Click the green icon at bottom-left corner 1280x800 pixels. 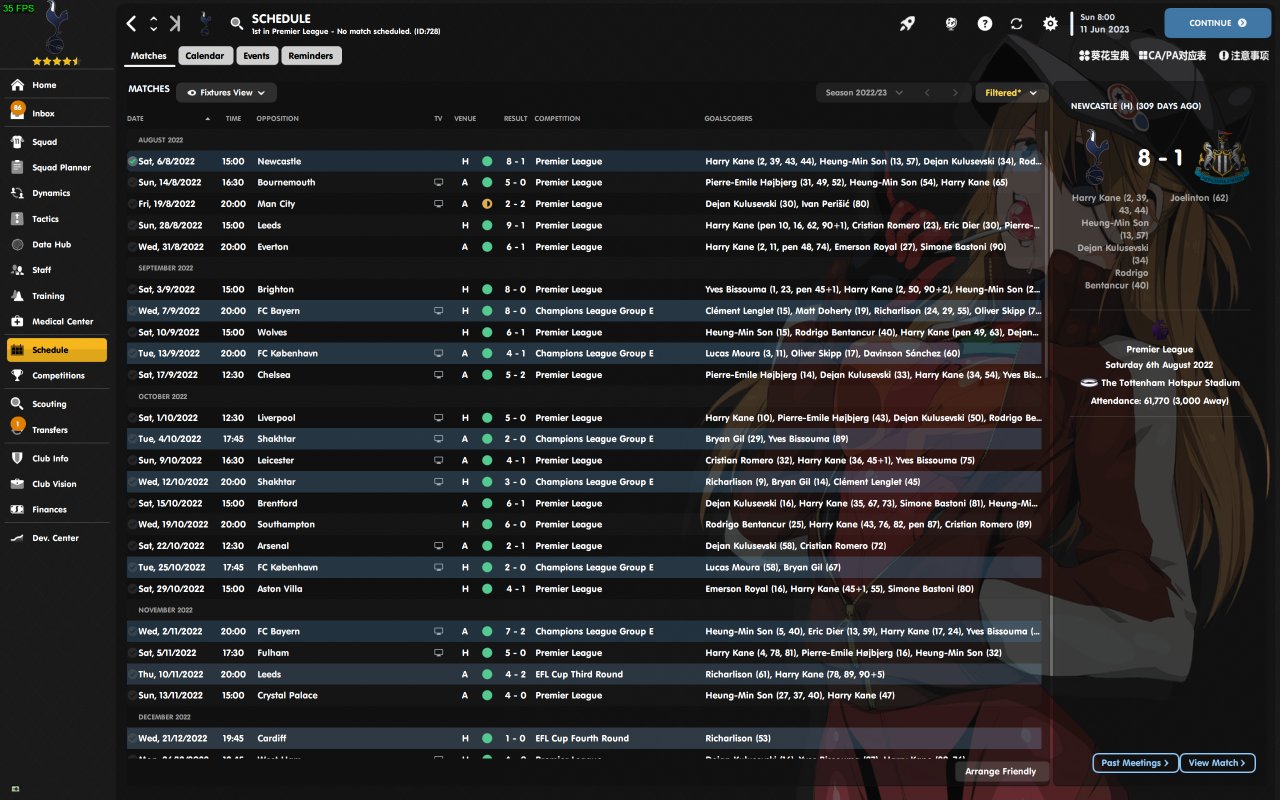[x=15, y=790]
